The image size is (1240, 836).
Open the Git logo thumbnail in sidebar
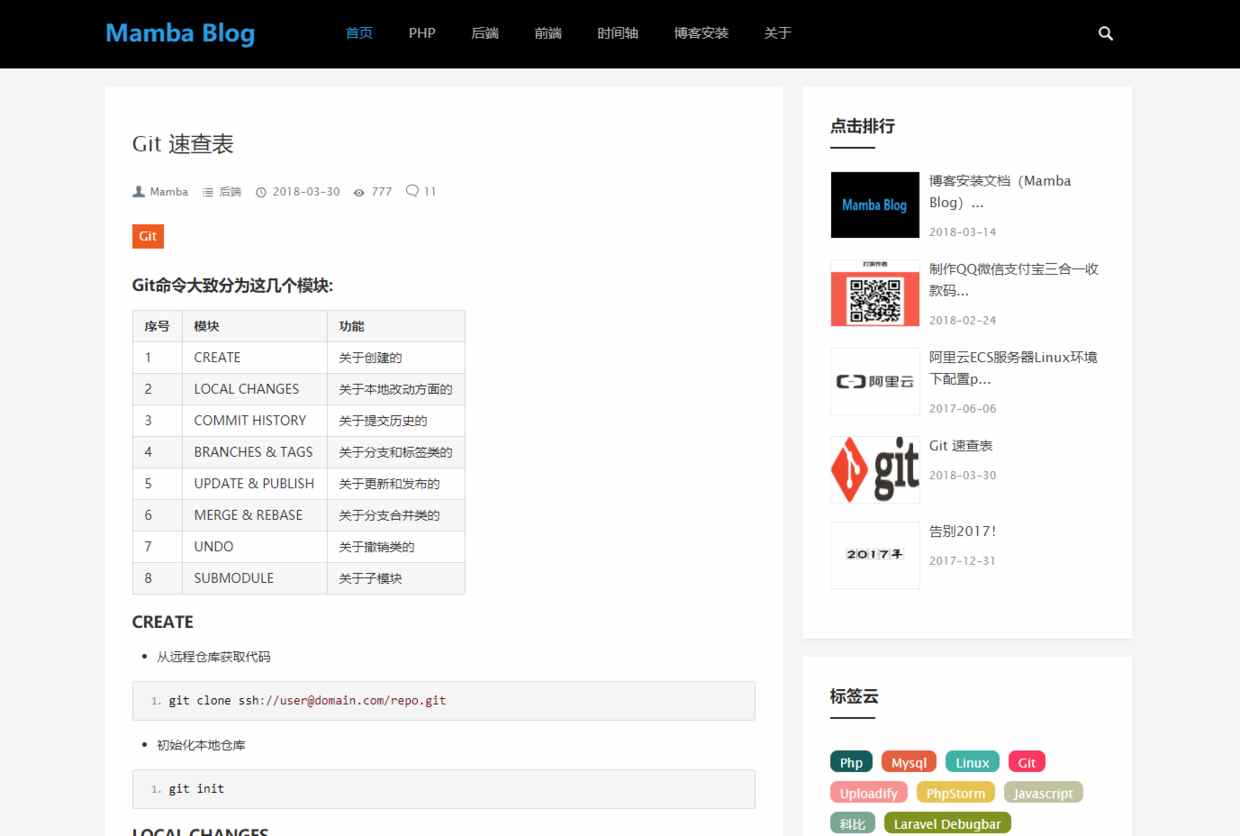pyautogui.click(x=874, y=469)
